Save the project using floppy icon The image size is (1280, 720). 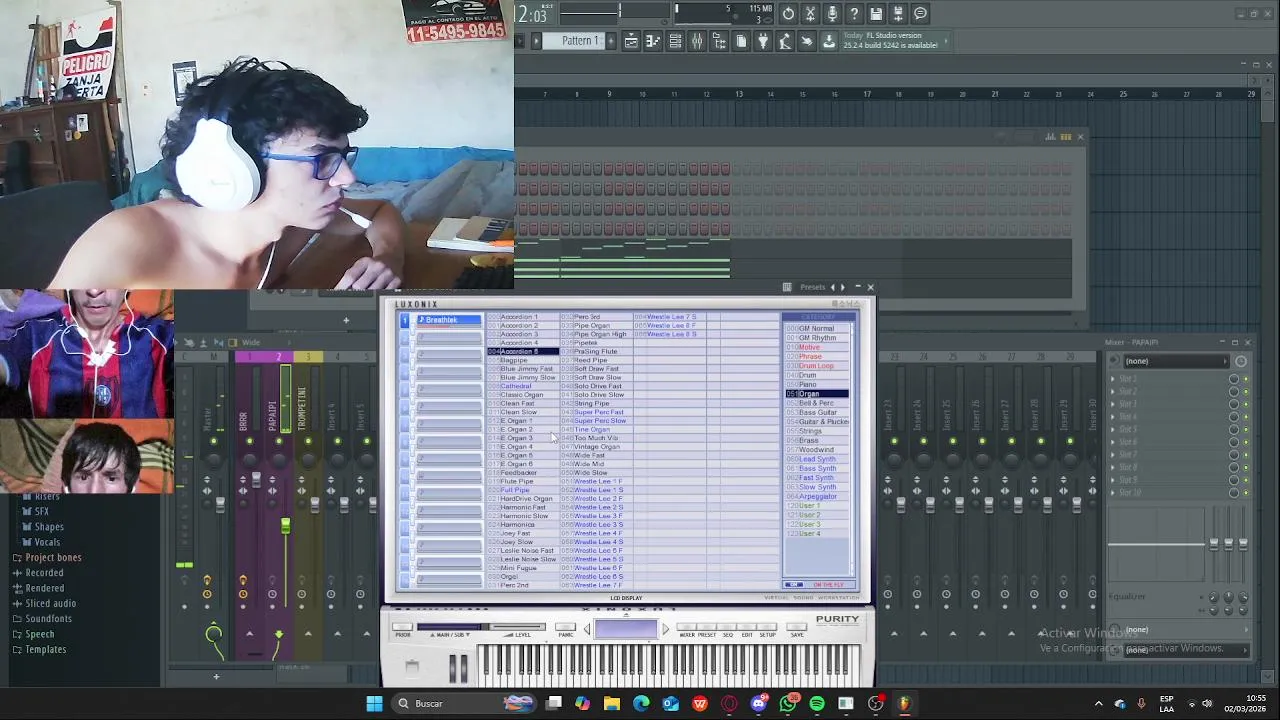pos(876,13)
